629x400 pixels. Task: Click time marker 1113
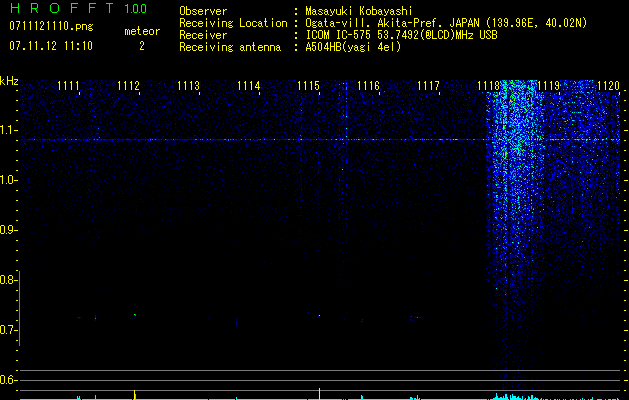click(189, 86)
